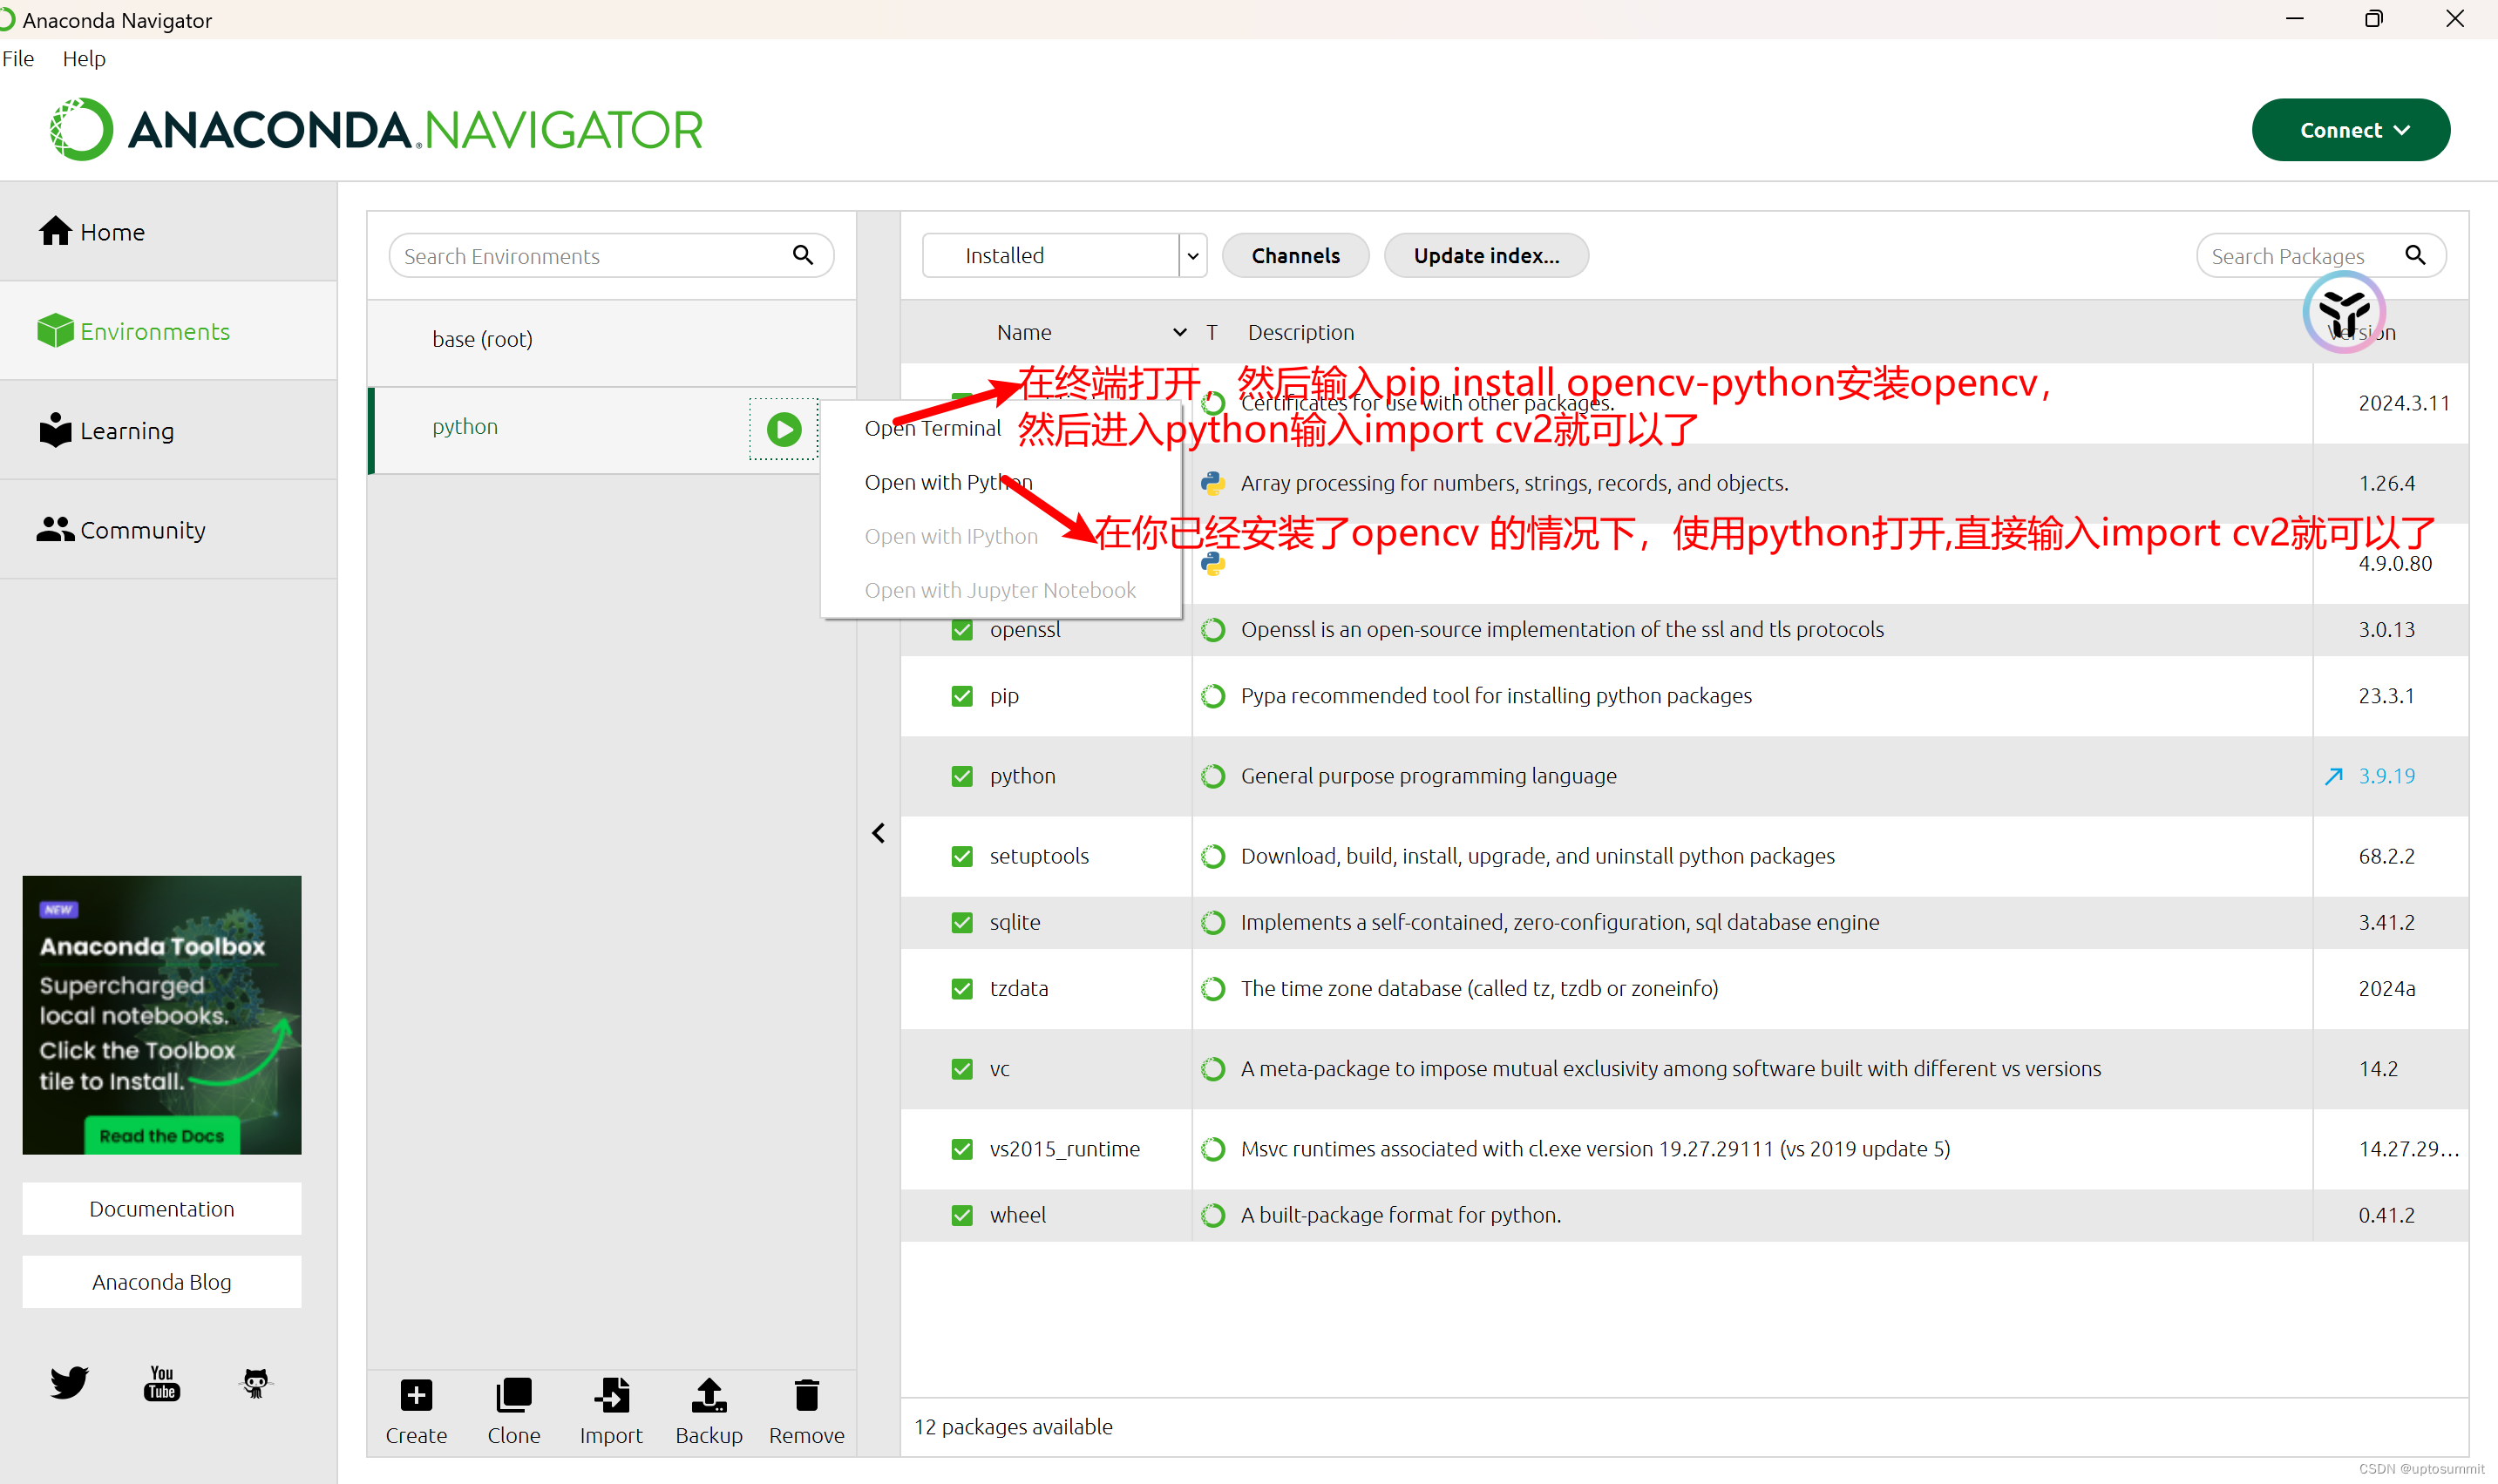Expand the Connect dropdown button
2498x1484 pixels.
(x=2350, y=130)
